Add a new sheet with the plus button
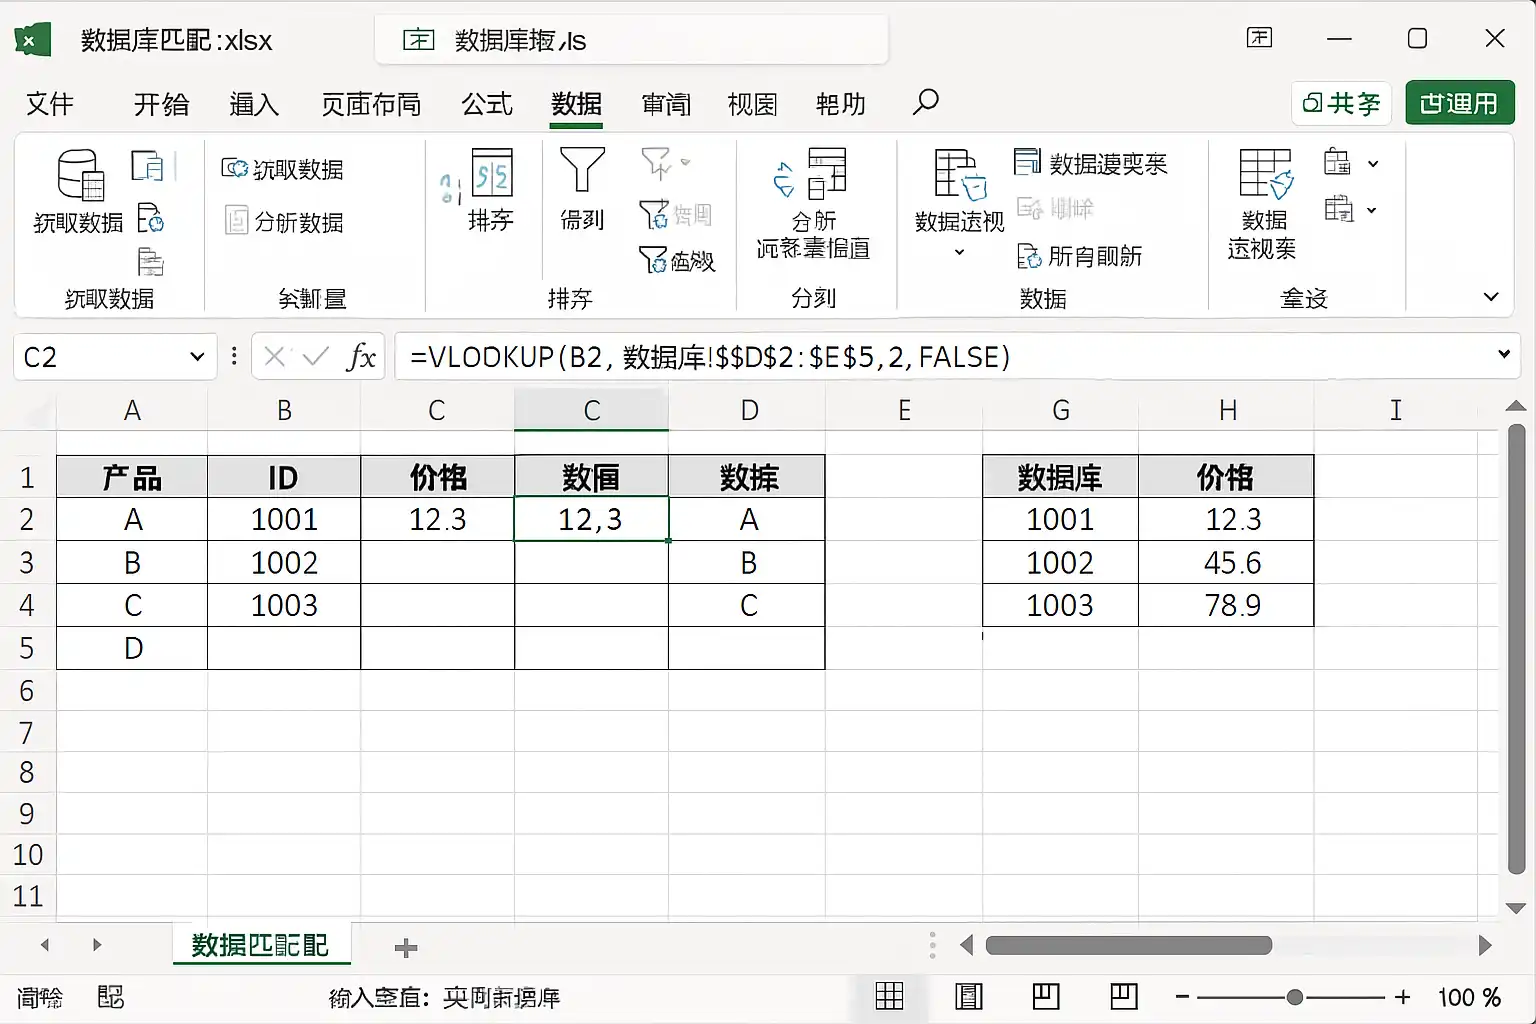 click(x=406, y=948)
